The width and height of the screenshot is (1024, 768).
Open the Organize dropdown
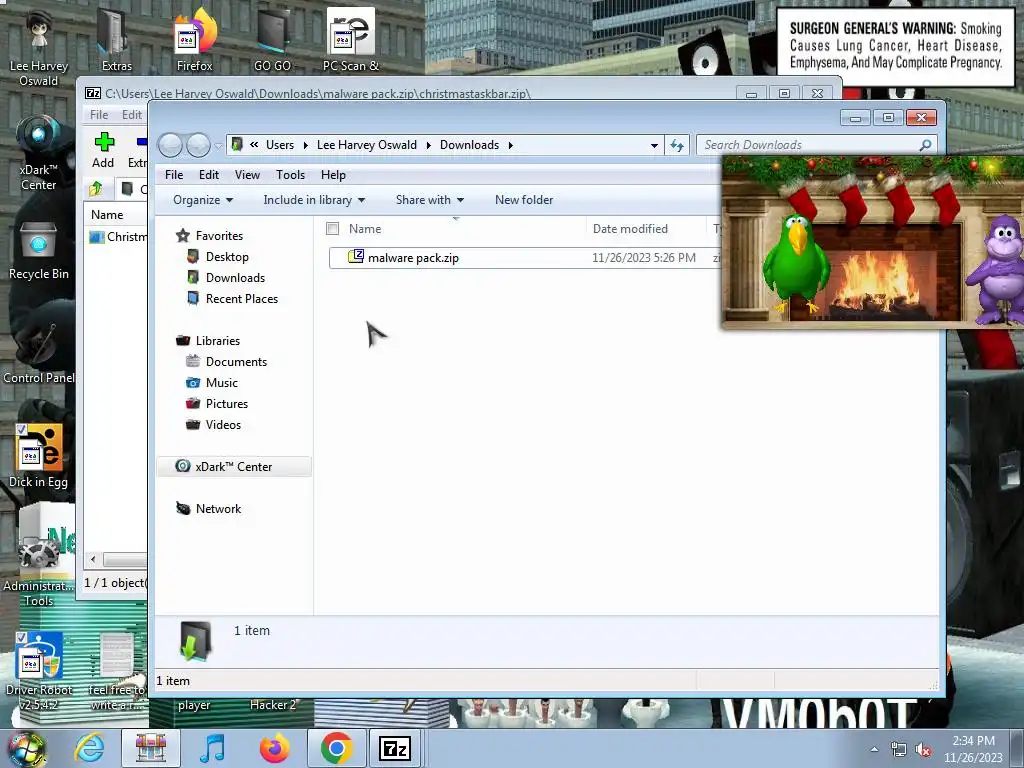point(203,200)
